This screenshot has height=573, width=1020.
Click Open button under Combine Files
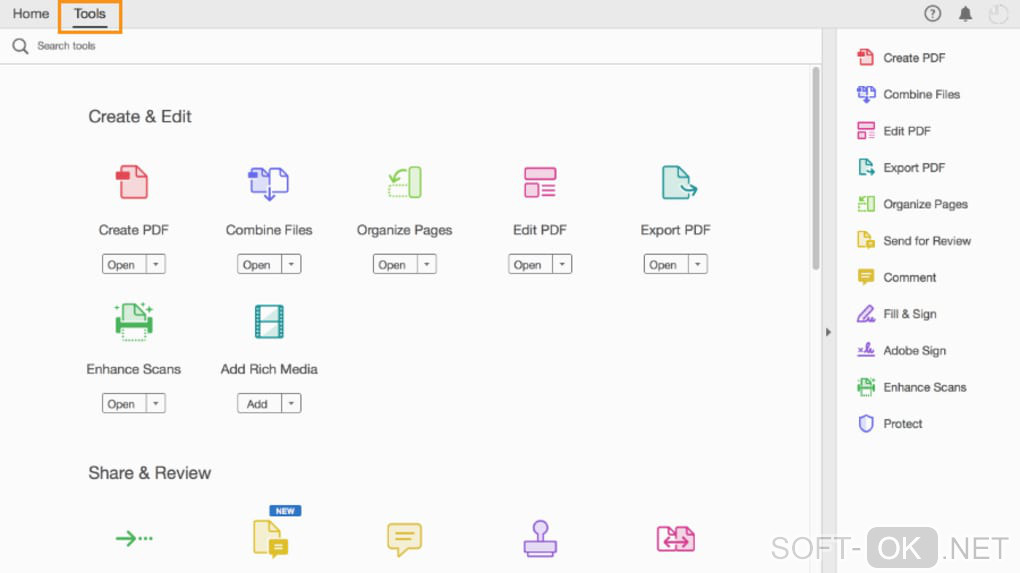[x=260, y=264]
